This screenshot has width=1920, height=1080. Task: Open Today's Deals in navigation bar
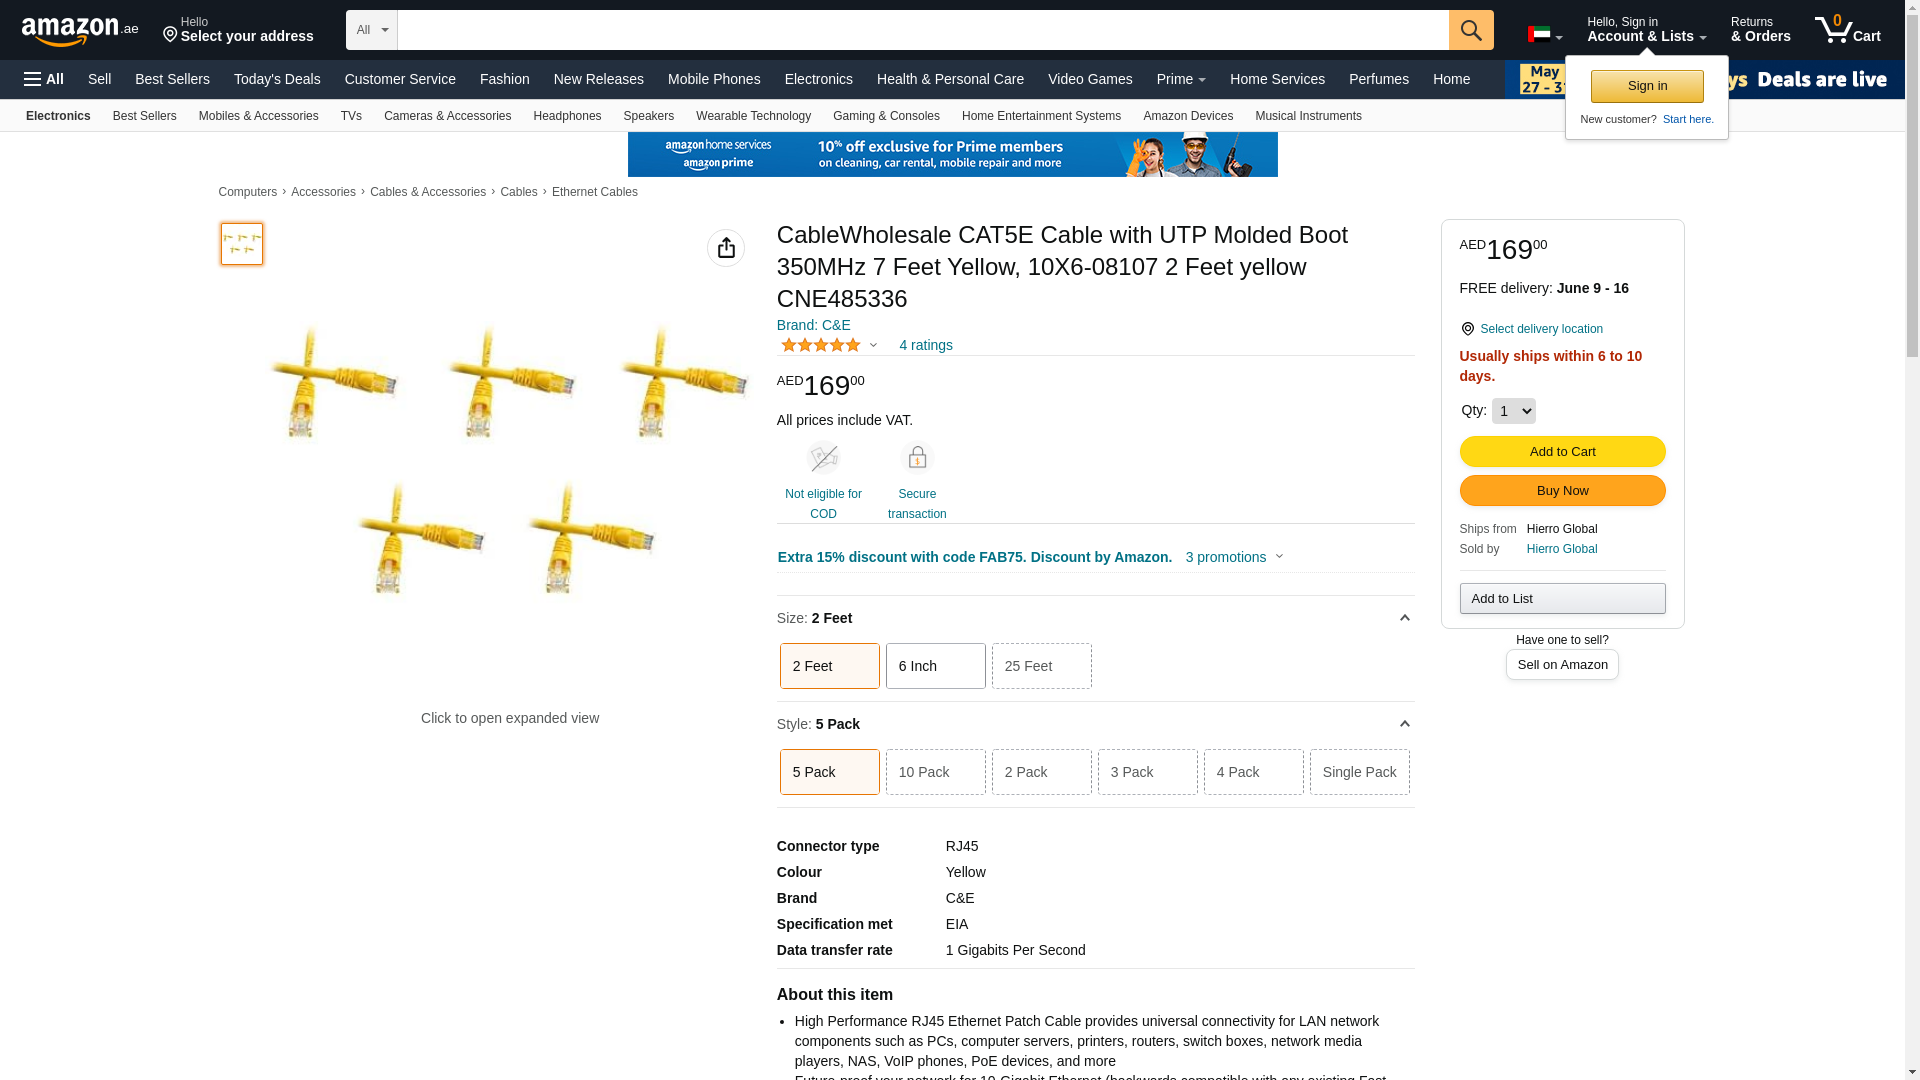coord(277,79)
